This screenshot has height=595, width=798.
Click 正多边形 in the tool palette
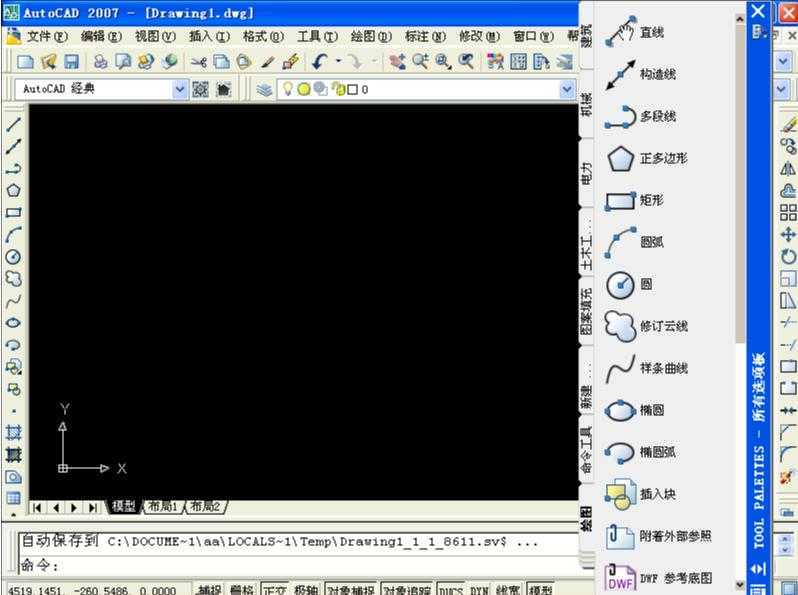pos(646,158)
